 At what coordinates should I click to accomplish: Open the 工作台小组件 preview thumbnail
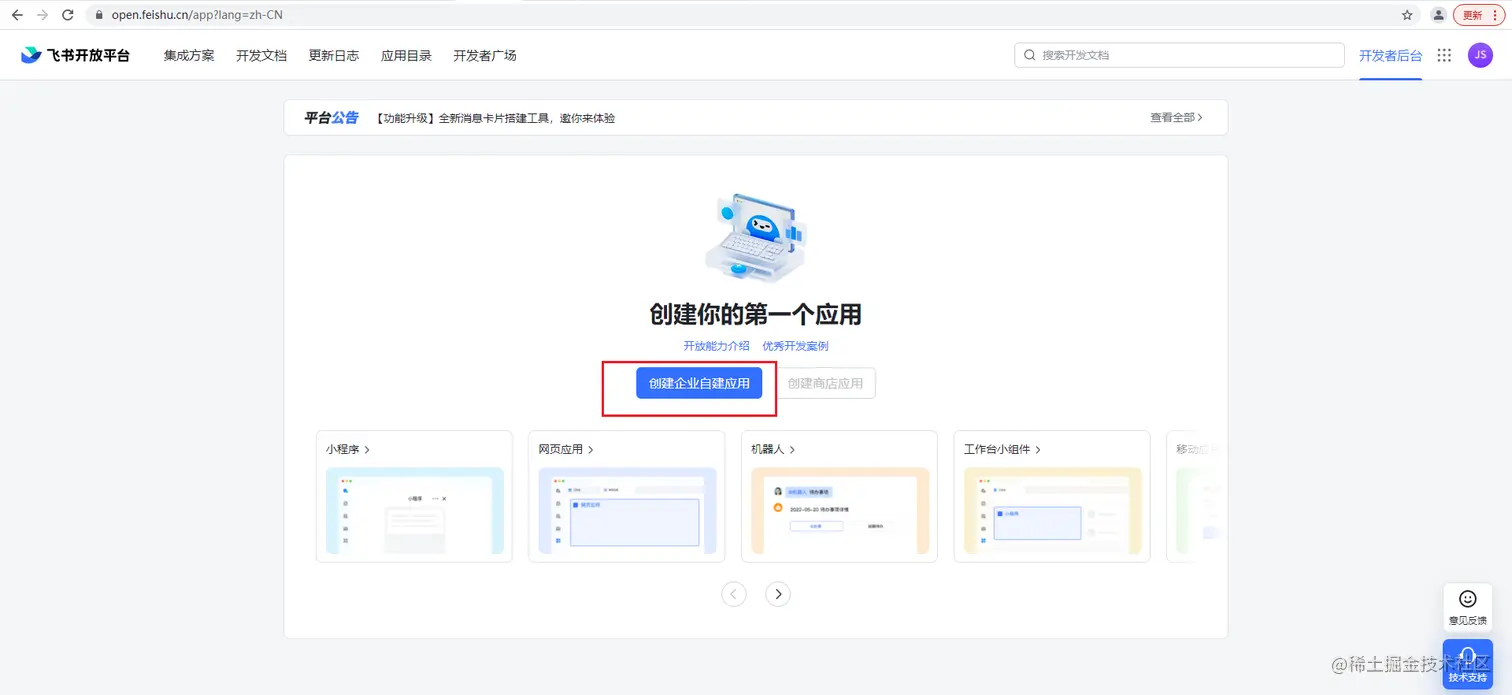1052,511
